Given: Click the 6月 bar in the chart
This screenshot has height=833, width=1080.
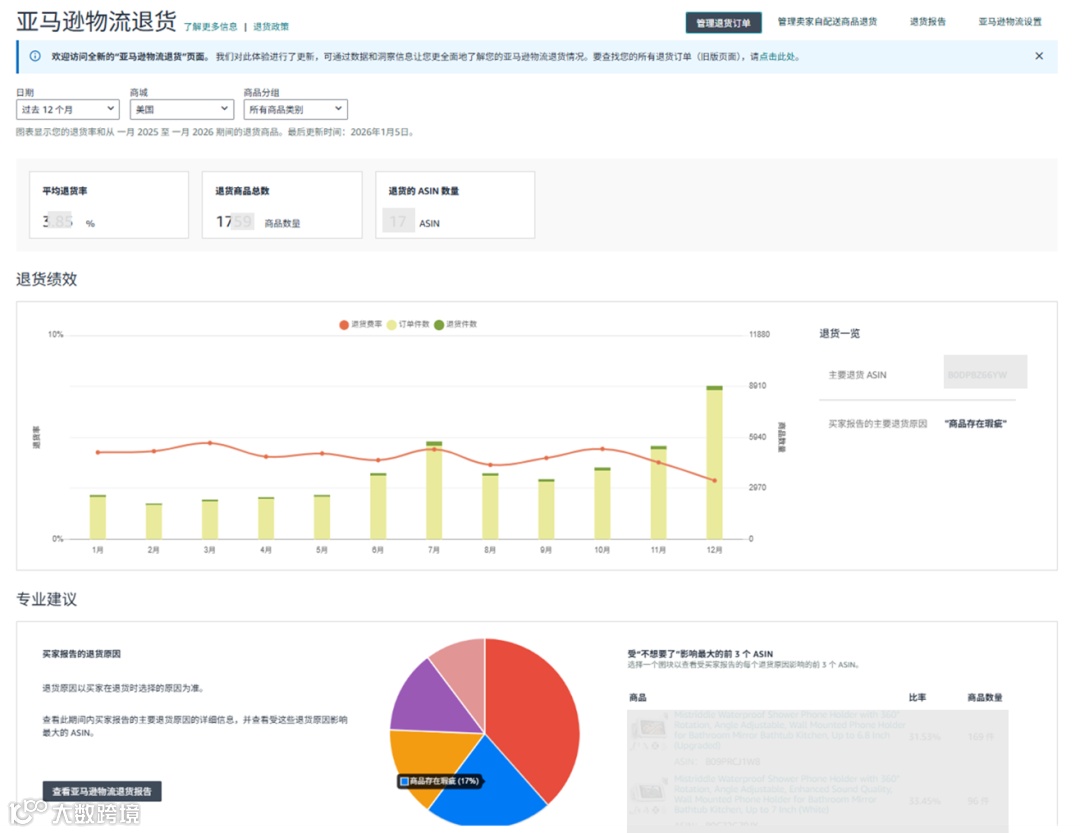Looking at the screenshot, I should pyautogui.click(x=378, y=506).
